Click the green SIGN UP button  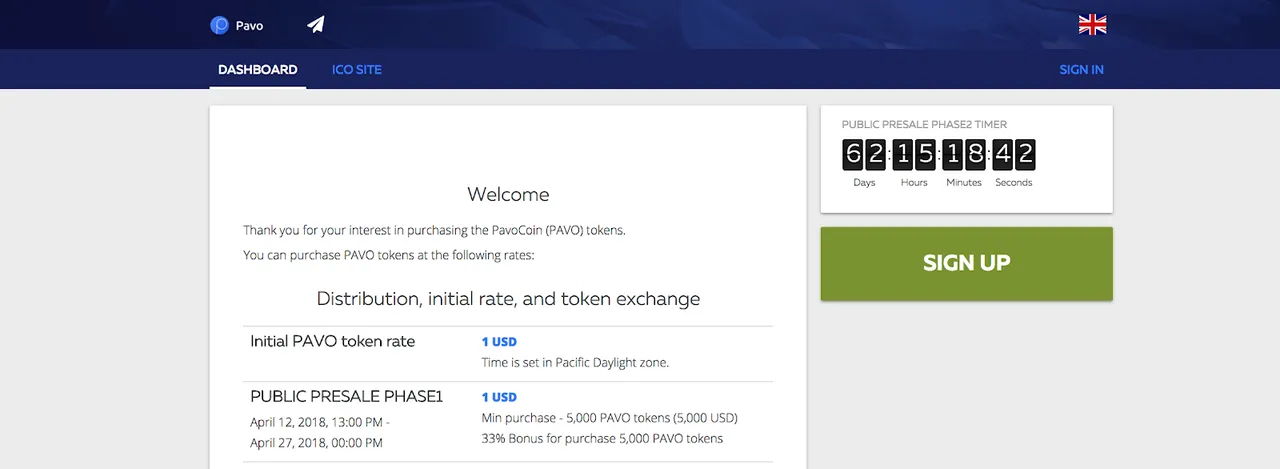pos(966,263)
